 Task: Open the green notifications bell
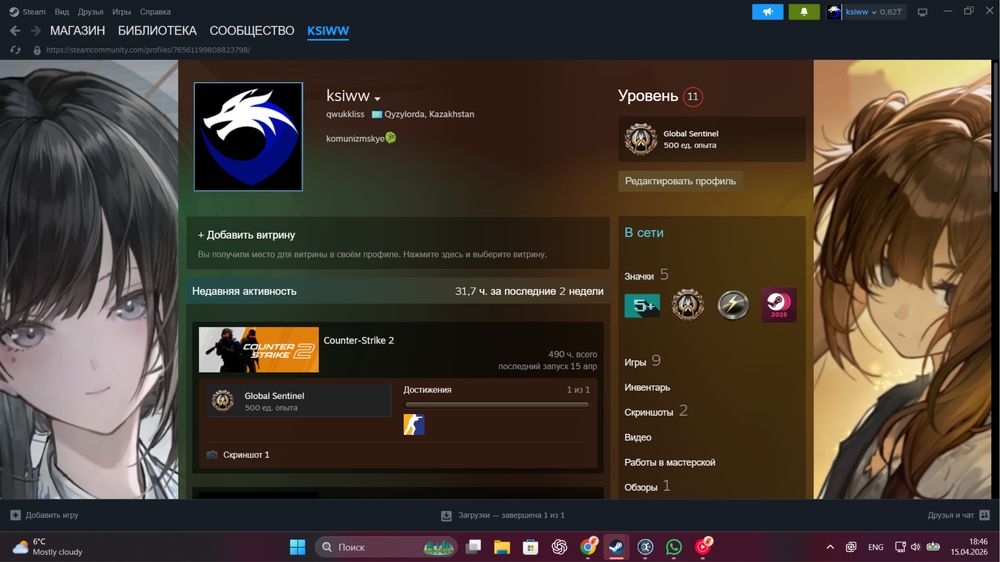pyautogui.click(x=804, y=11)
